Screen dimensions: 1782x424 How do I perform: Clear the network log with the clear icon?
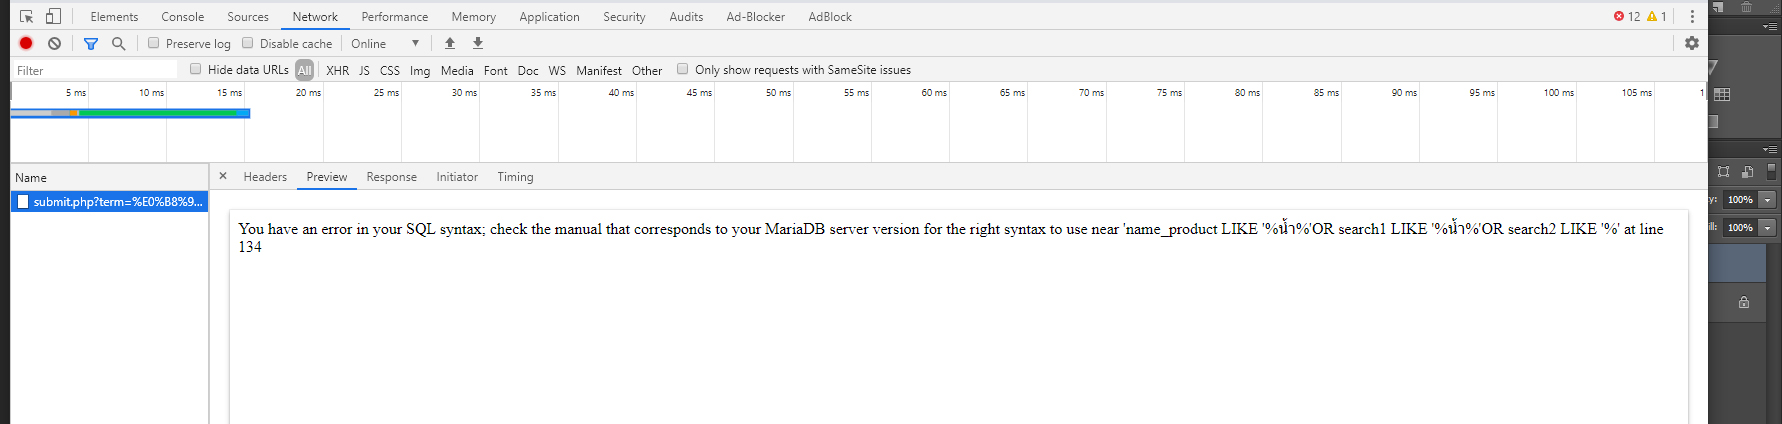pyautogui.click(x=54, y=43)
